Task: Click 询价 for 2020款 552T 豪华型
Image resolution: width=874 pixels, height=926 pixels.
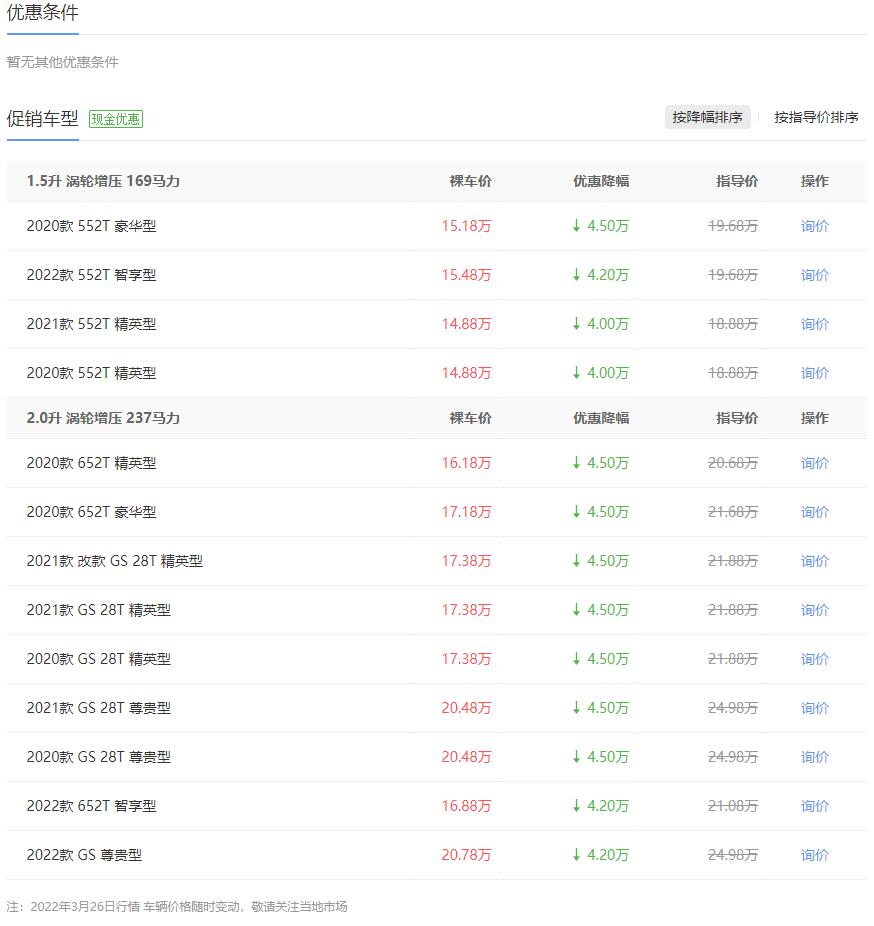Action: tap(814, 226)
